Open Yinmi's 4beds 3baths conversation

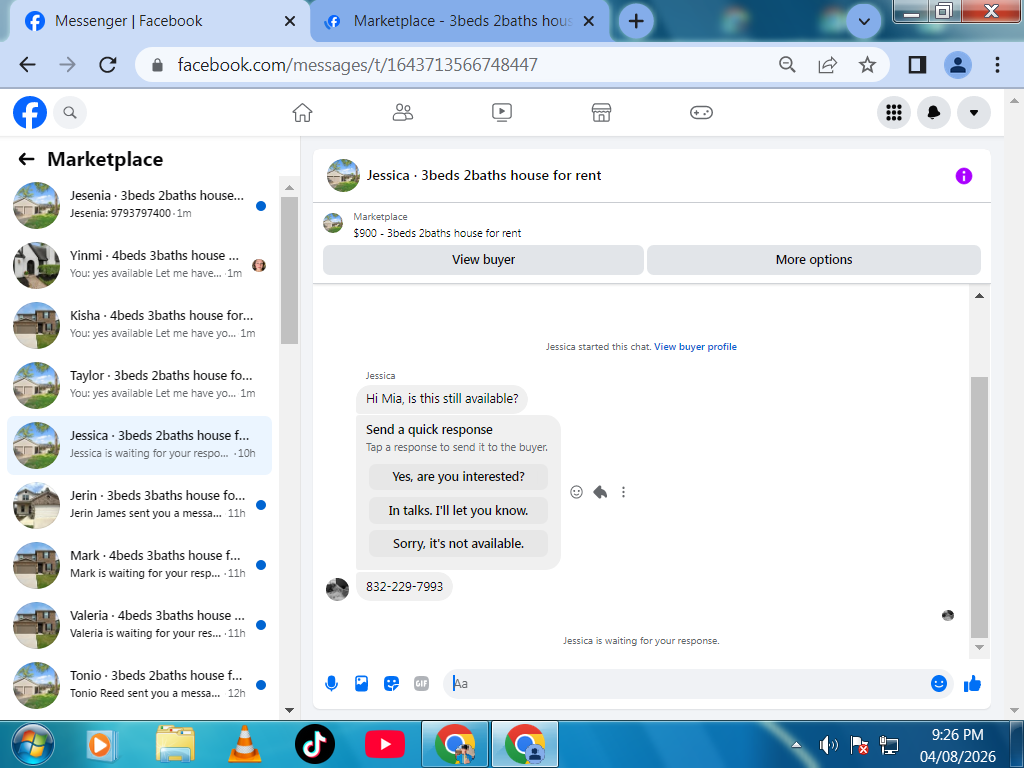click(139, 265)
